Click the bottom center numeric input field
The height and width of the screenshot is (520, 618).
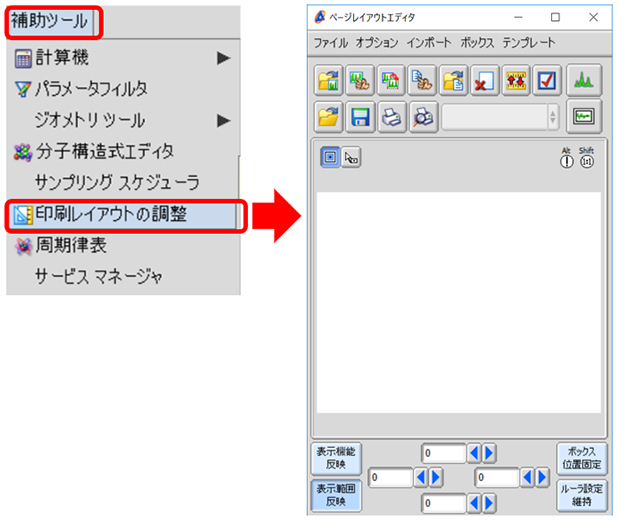(x=443, y=504)
